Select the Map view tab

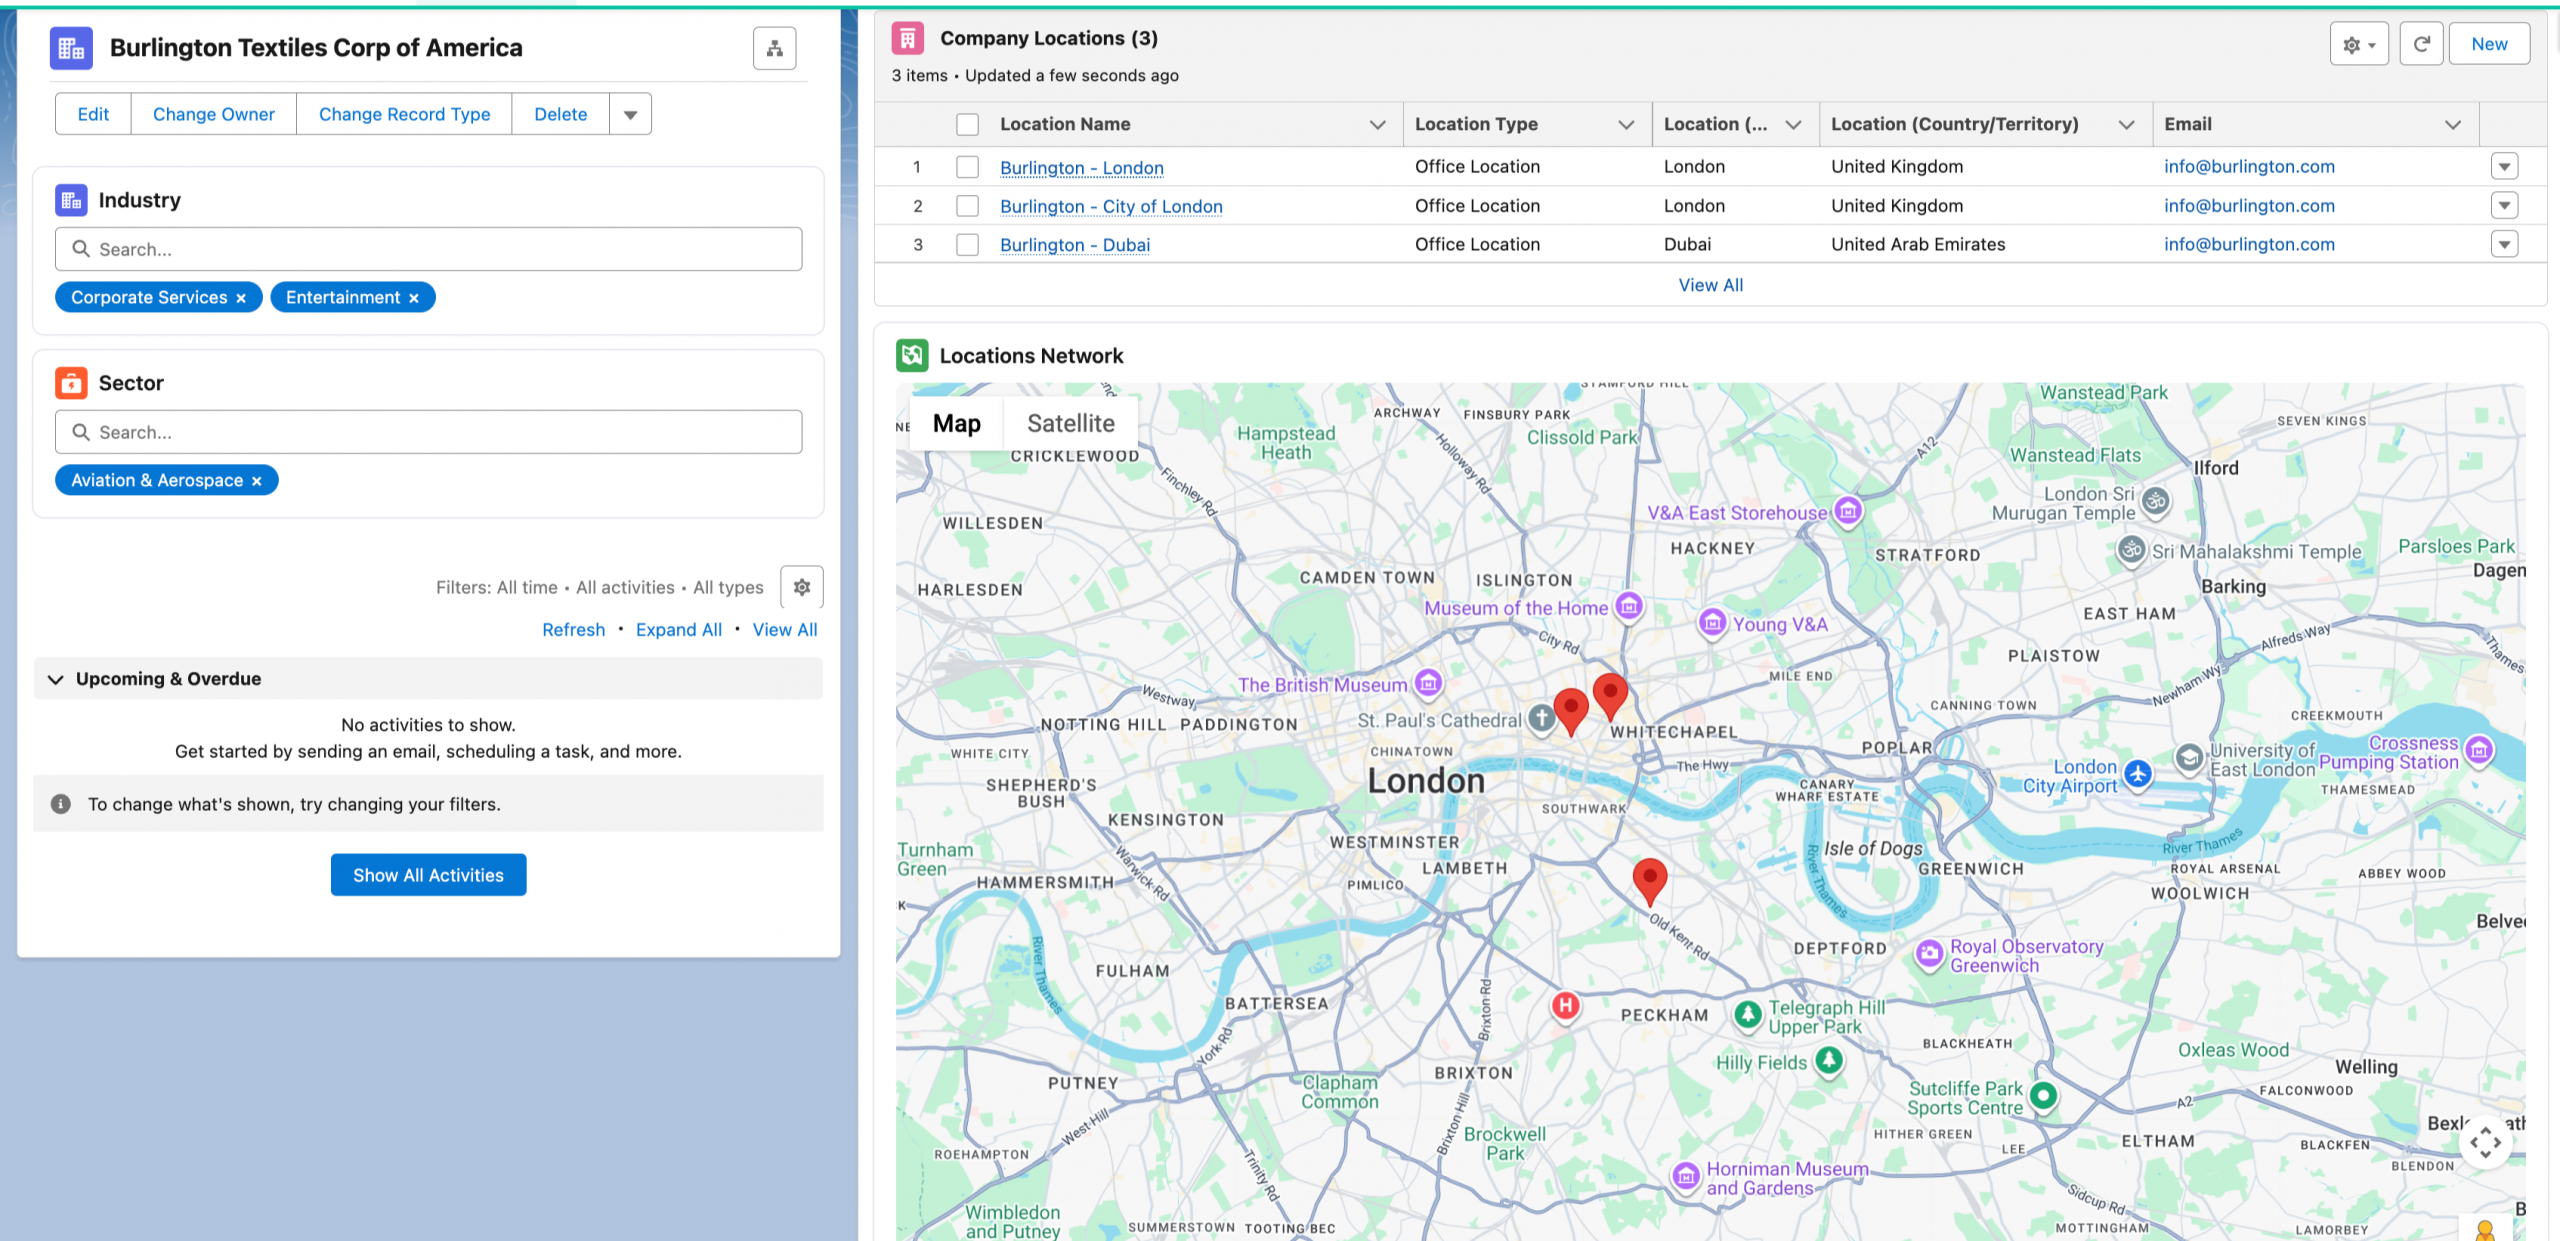956,423
